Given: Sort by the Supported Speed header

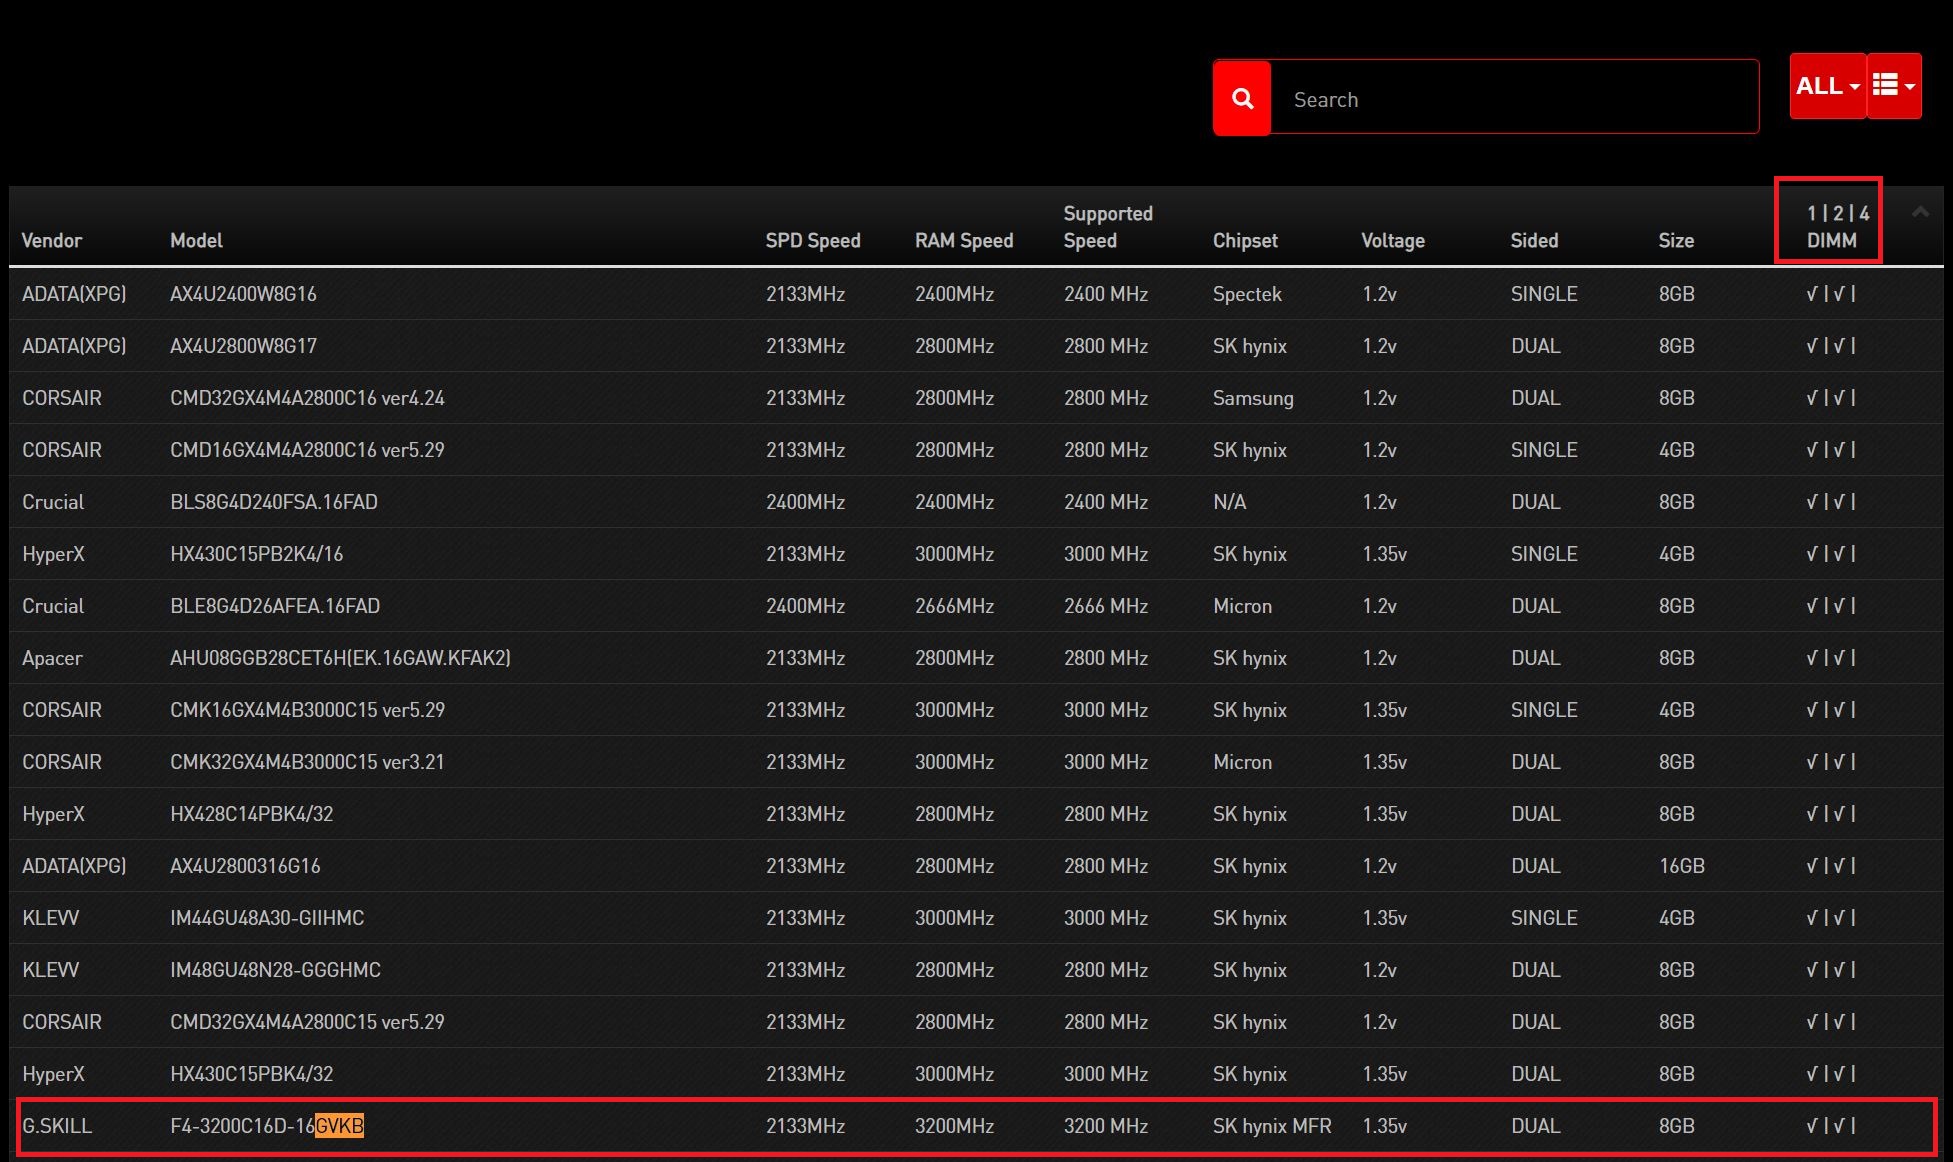Looking at the screenshot, I should [x=1108, y=227].
